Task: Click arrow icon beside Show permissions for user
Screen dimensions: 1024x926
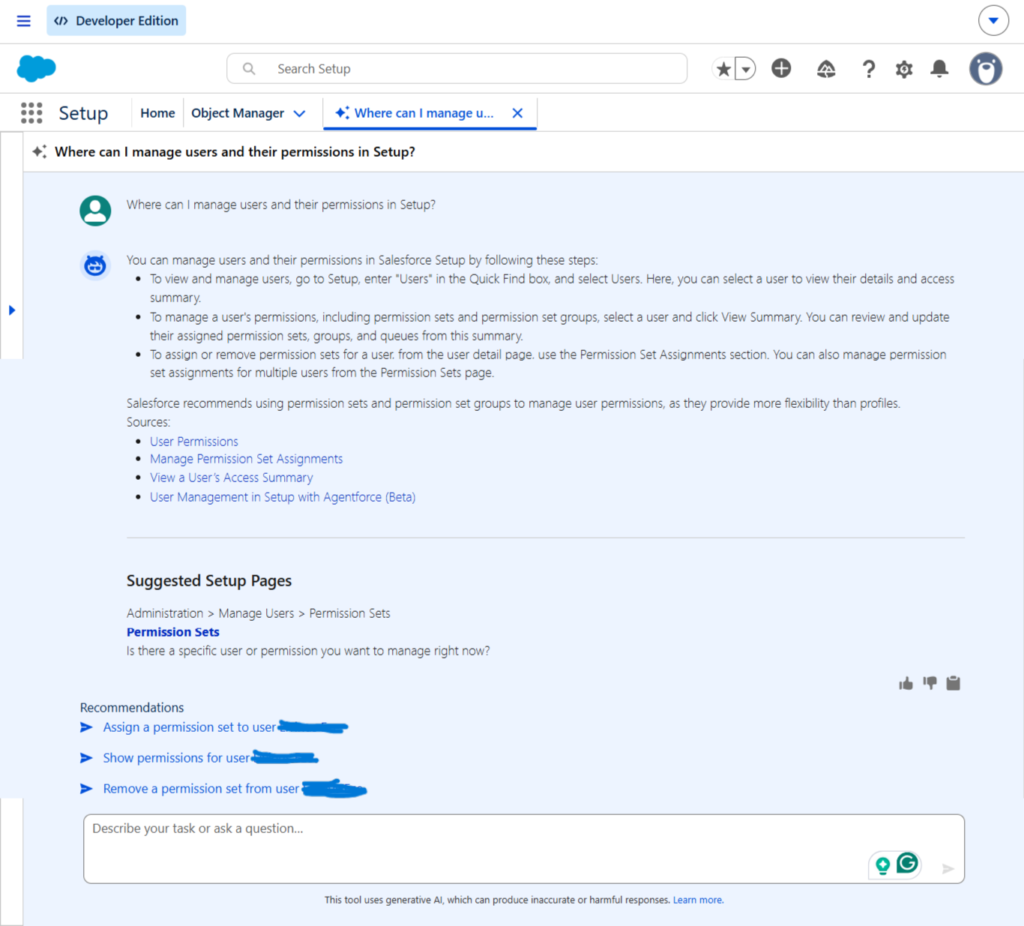Action: (x=86, y=758)
